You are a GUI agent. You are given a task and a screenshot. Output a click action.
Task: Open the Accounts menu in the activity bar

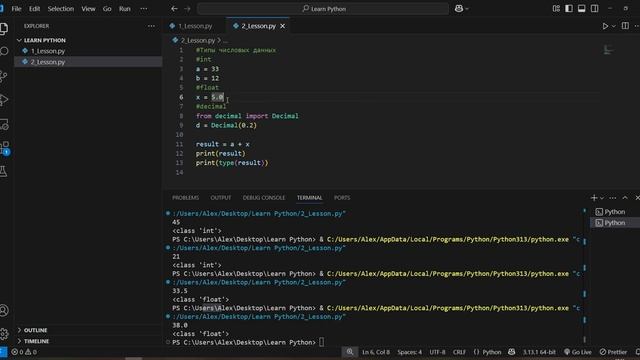(4, 310)
